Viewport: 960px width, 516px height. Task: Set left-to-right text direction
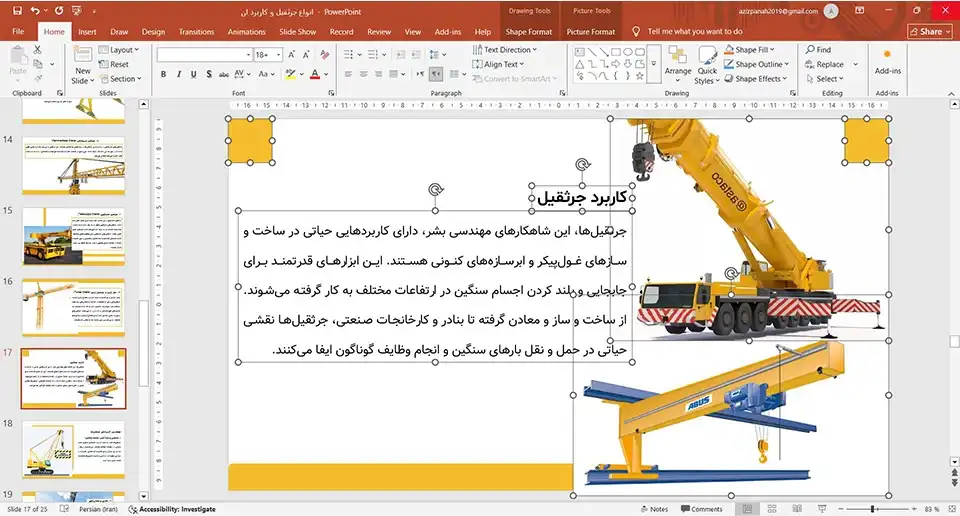420,74
